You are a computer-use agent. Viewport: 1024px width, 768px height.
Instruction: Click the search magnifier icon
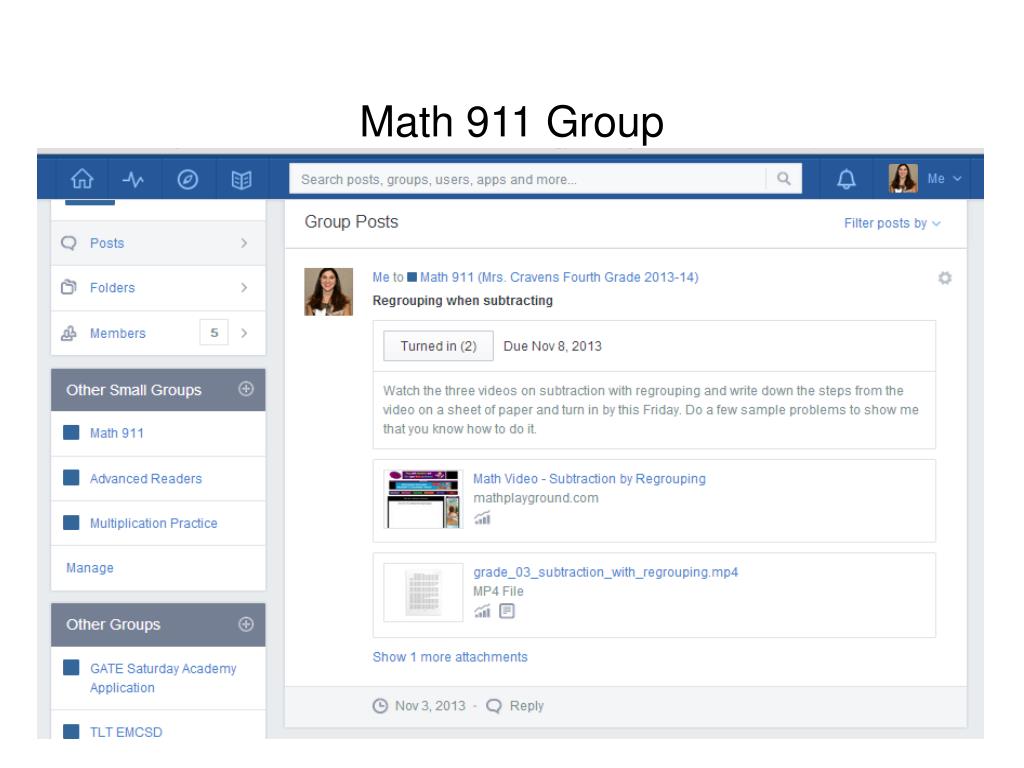point(783,178)
